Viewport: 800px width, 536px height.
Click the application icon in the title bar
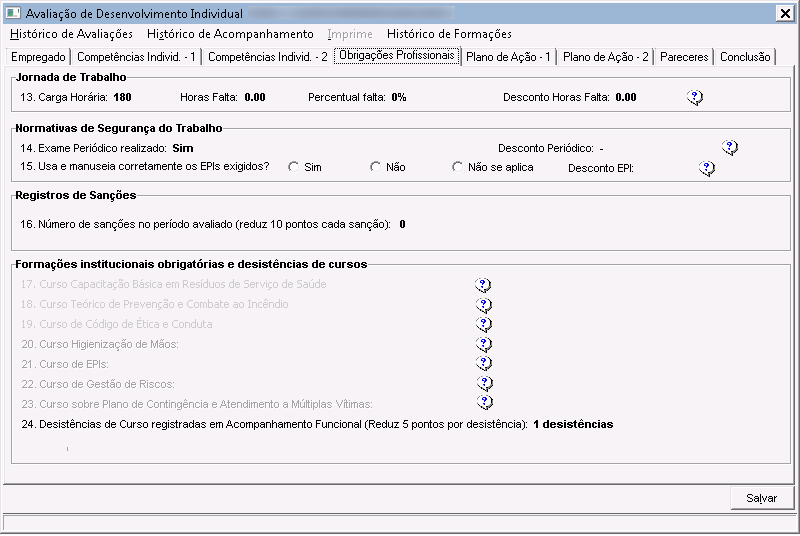(13, 13)
